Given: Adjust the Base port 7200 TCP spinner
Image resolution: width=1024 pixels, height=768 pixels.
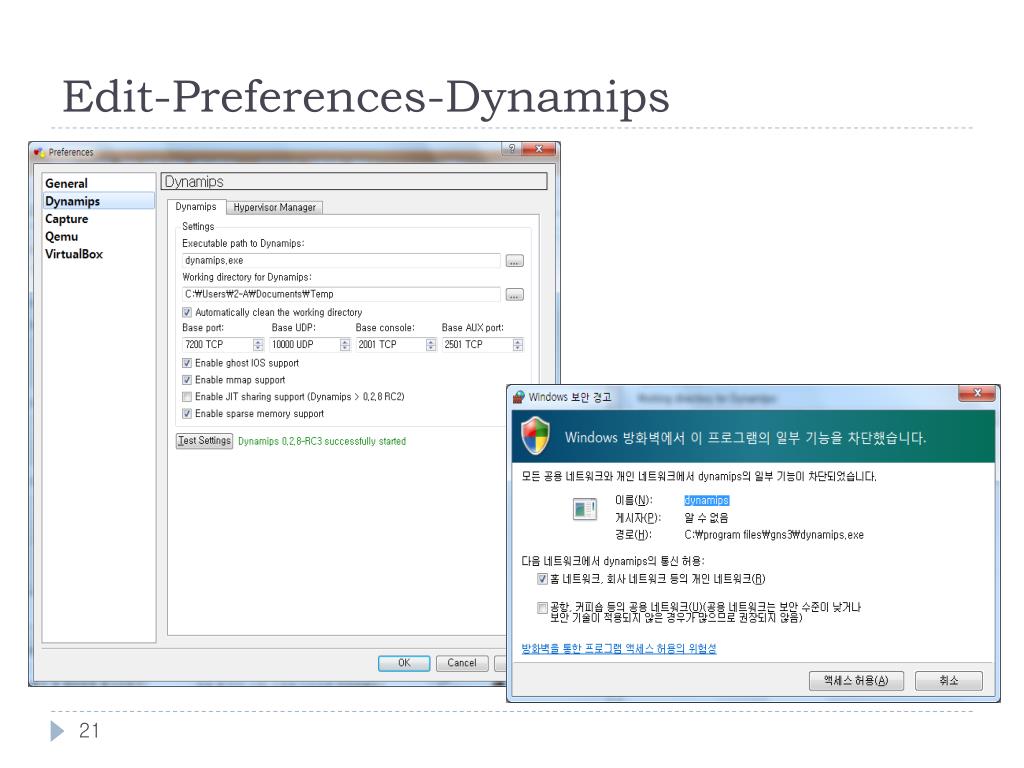Looking at the screenshot, I should click(258, 345).
